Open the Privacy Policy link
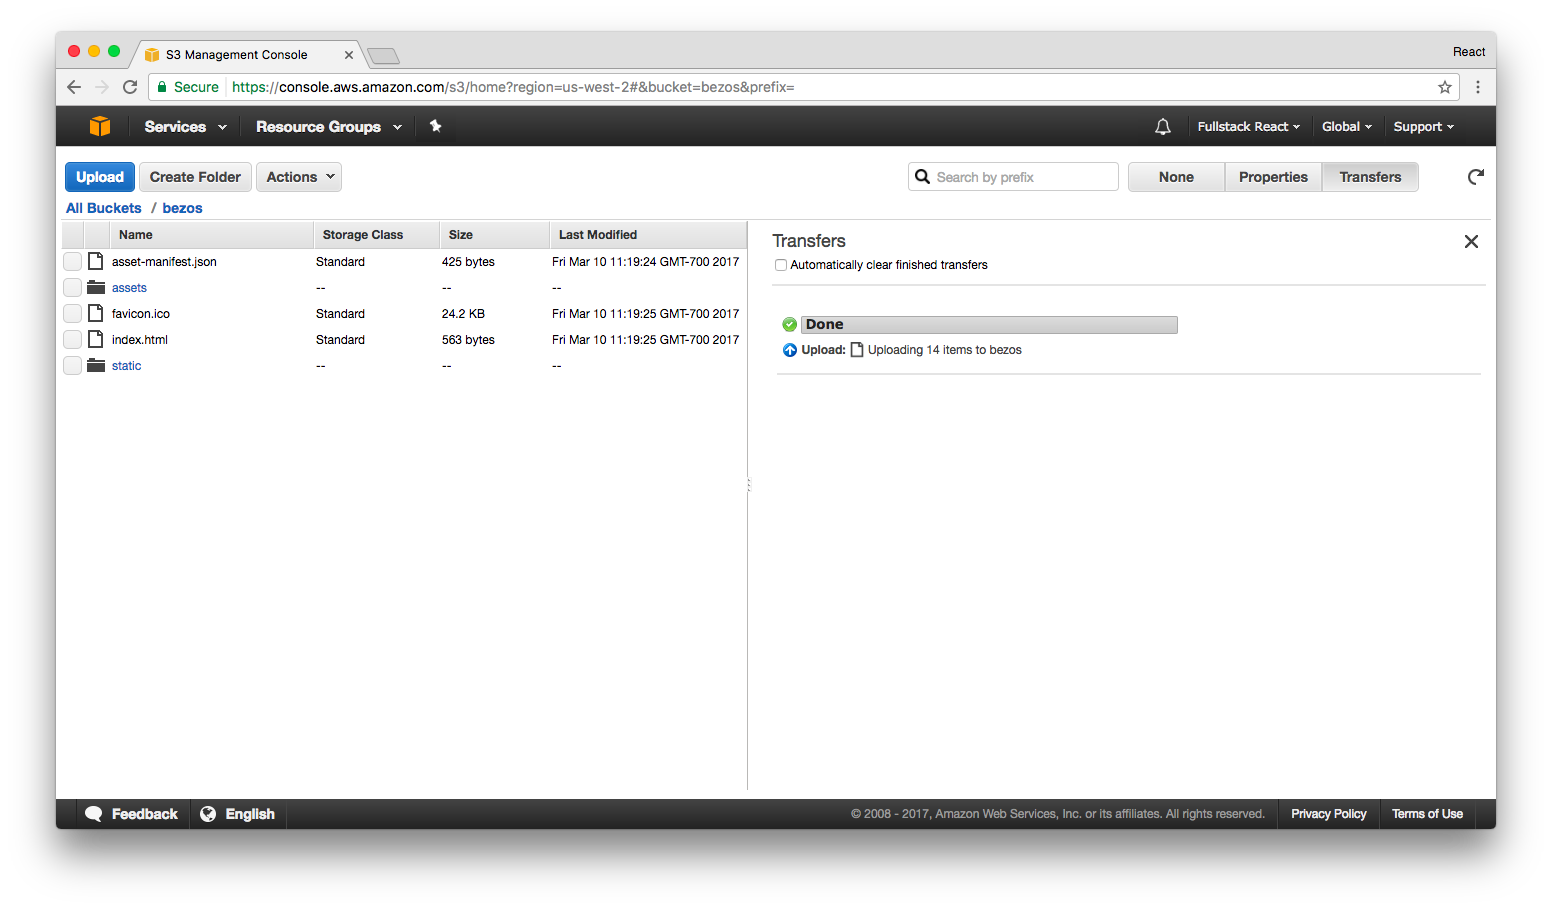 (1328, 814)
